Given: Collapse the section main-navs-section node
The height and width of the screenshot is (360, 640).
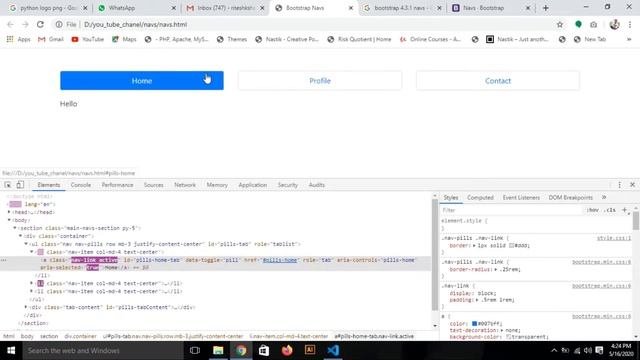Looking at the screenshot, I should [x=15, y=228].
